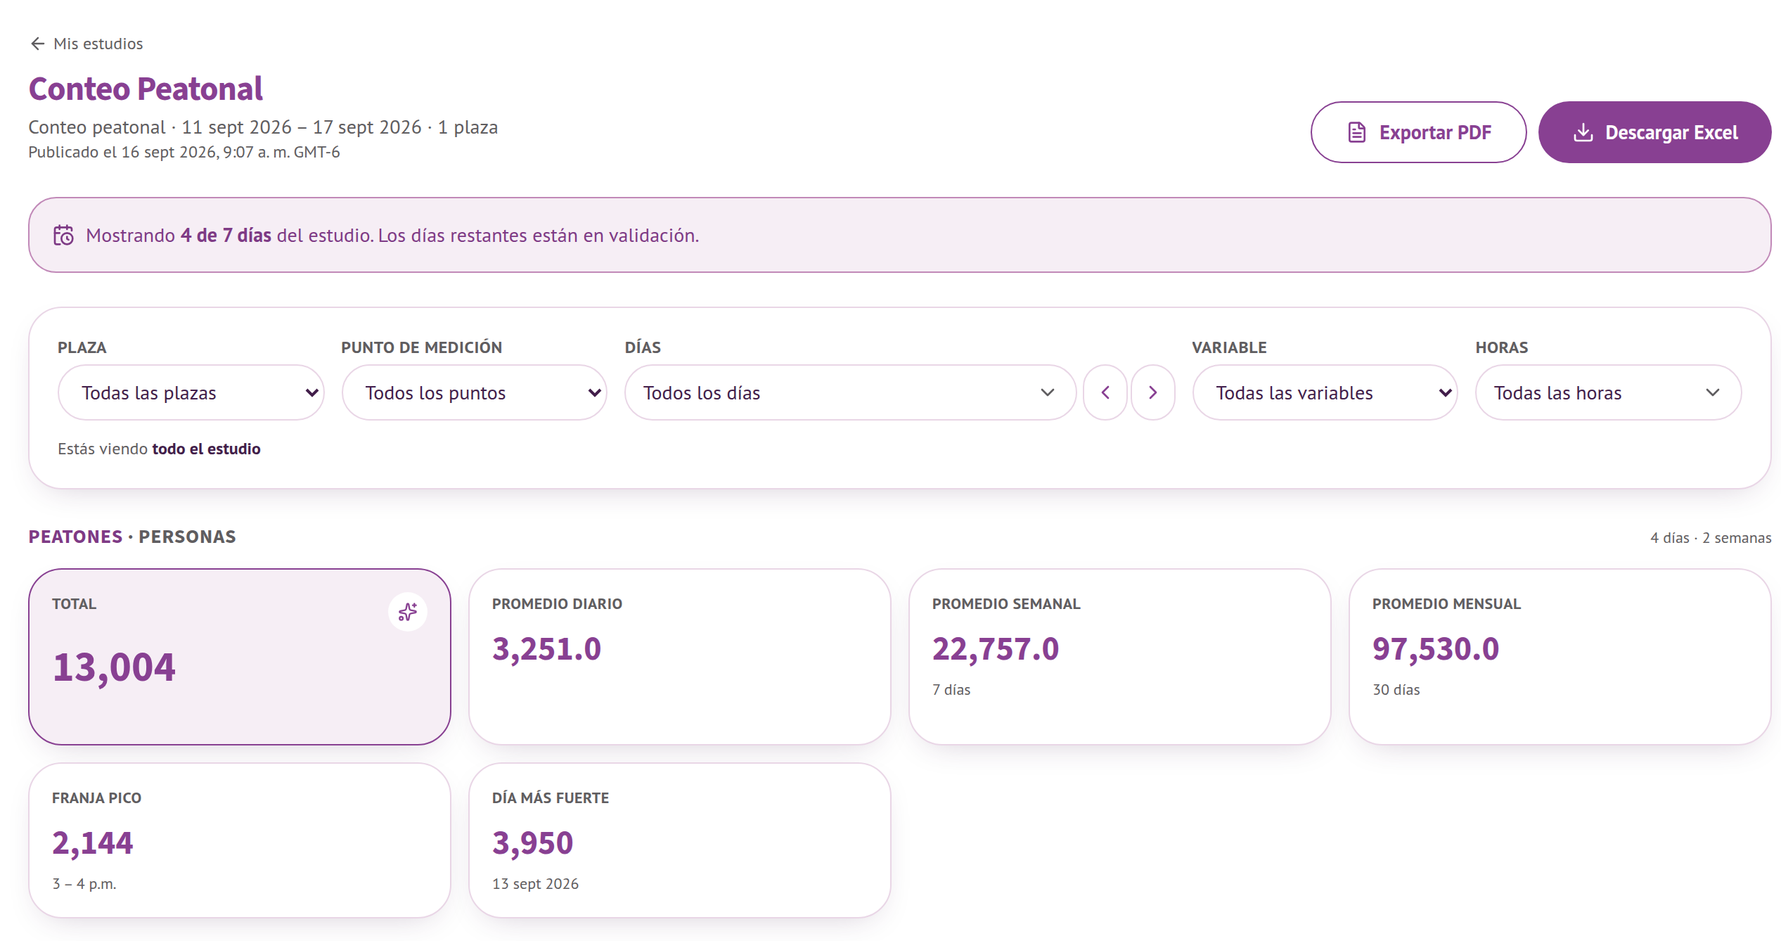Image resolution: width=1781 pixels, height=941 pixels.
Task: Go to the previous day
Action: tap(1105, 392)
